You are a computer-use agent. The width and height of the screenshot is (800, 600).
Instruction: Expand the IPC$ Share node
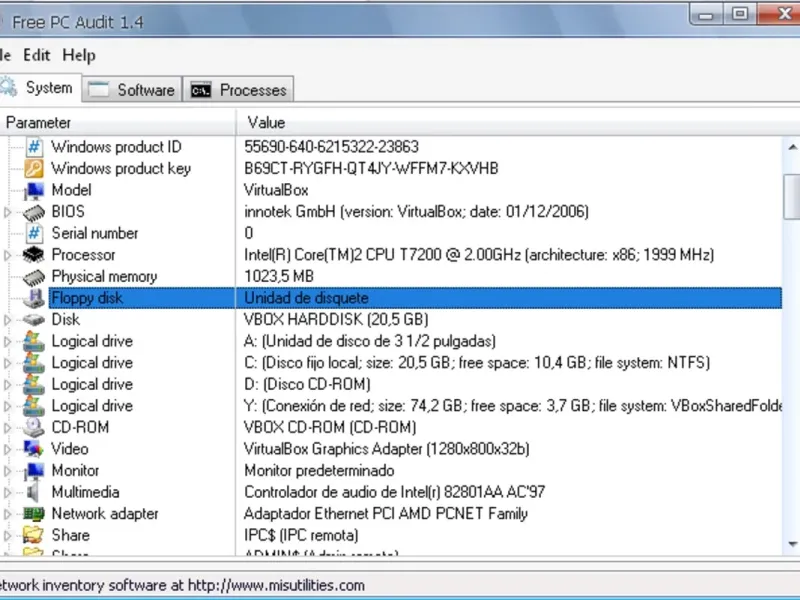[x=7, y=535]
